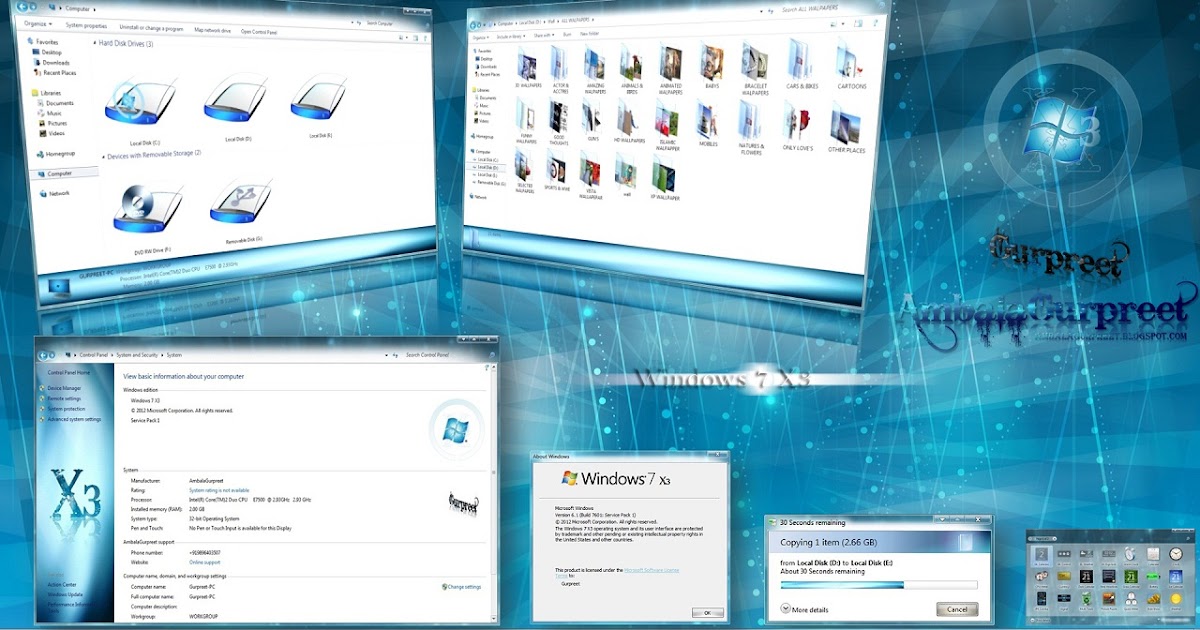Screen dimensions: 1200x630
Task: Open the Change settings link
Action: (462, 587)
